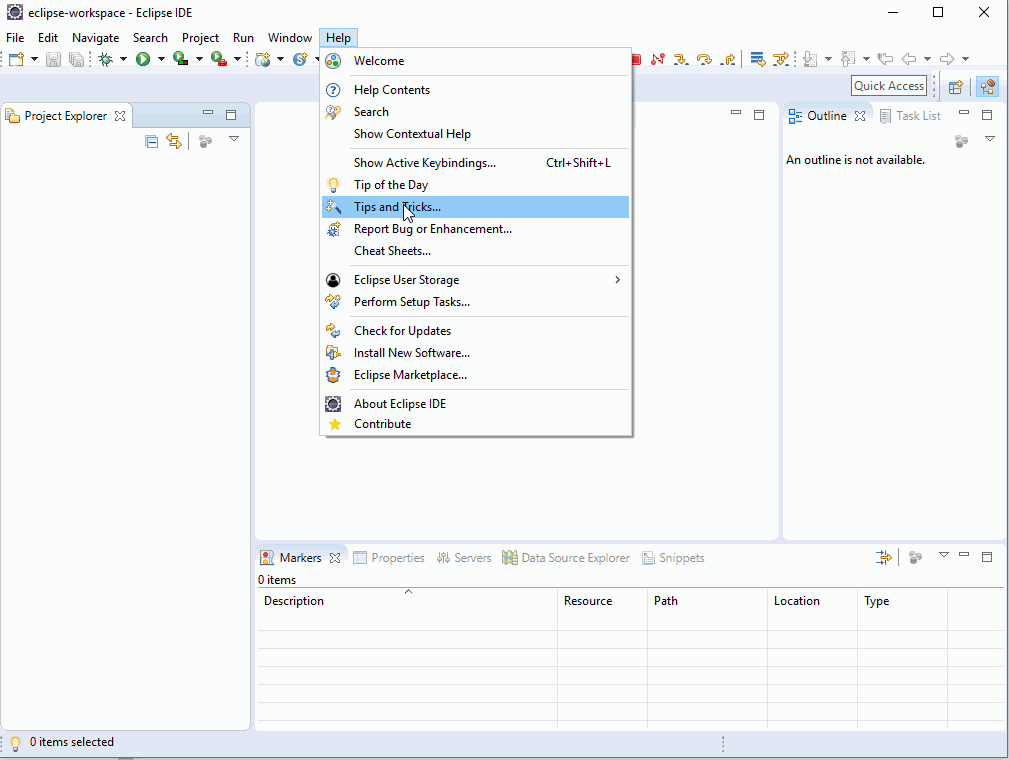Click the Coverage run icon

point(181,59)
